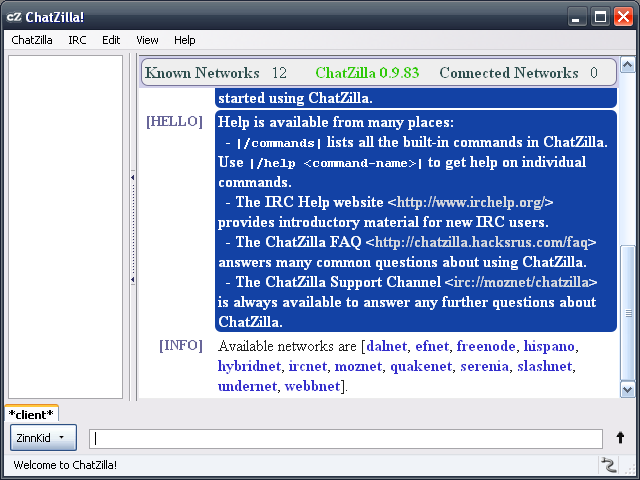Viewport: 640px width, 480px height.
Task: Open the IRC menu
Action: click(77, 40)
